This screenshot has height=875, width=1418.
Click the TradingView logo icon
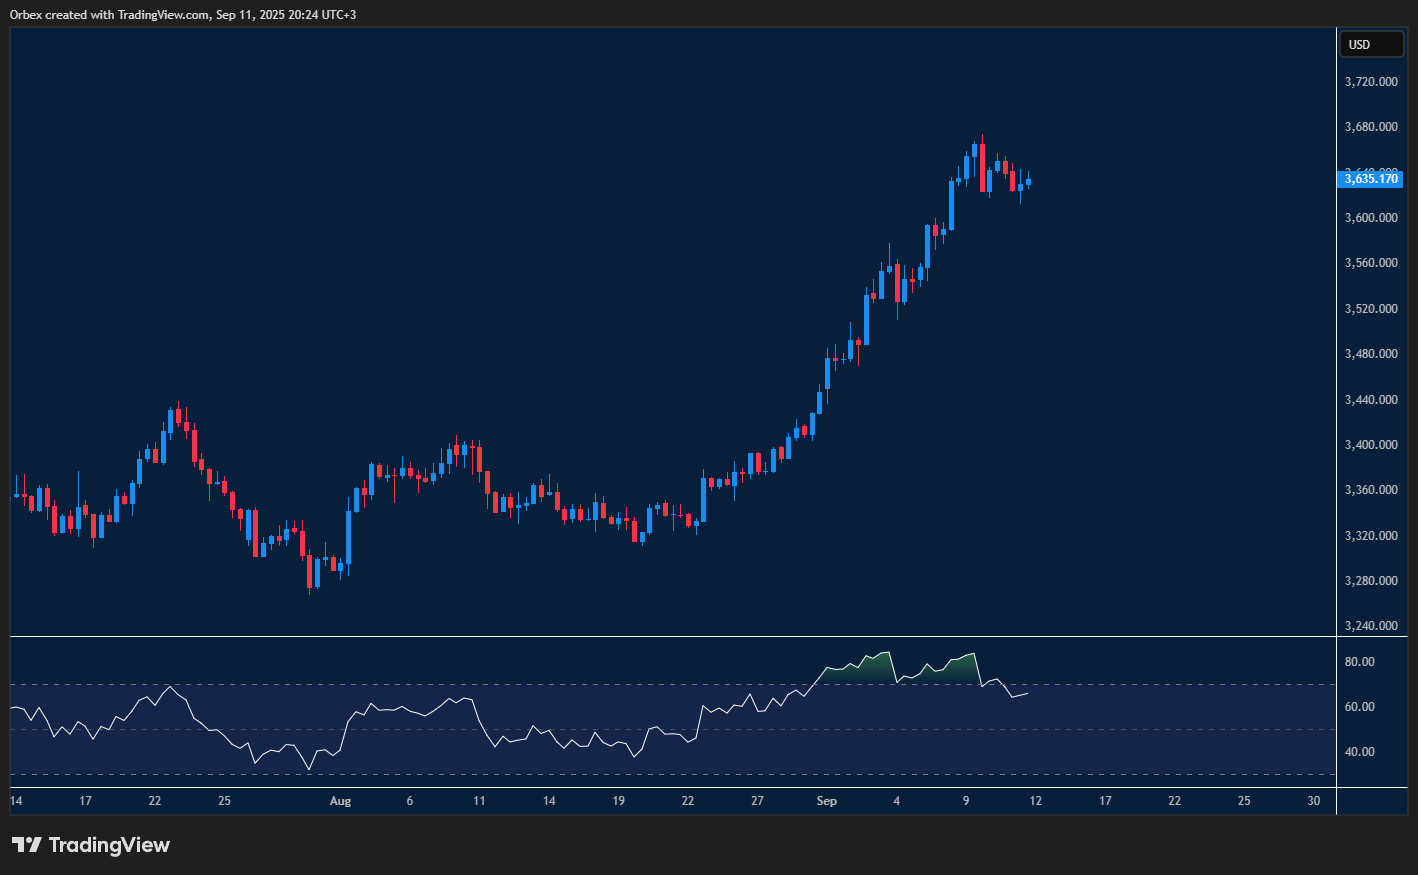pyautogui.click(x=27, y=845)
